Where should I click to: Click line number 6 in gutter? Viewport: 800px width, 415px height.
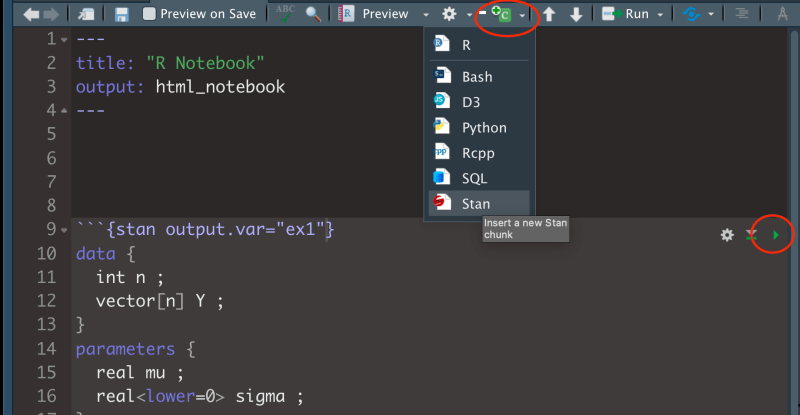pos(51,158)
